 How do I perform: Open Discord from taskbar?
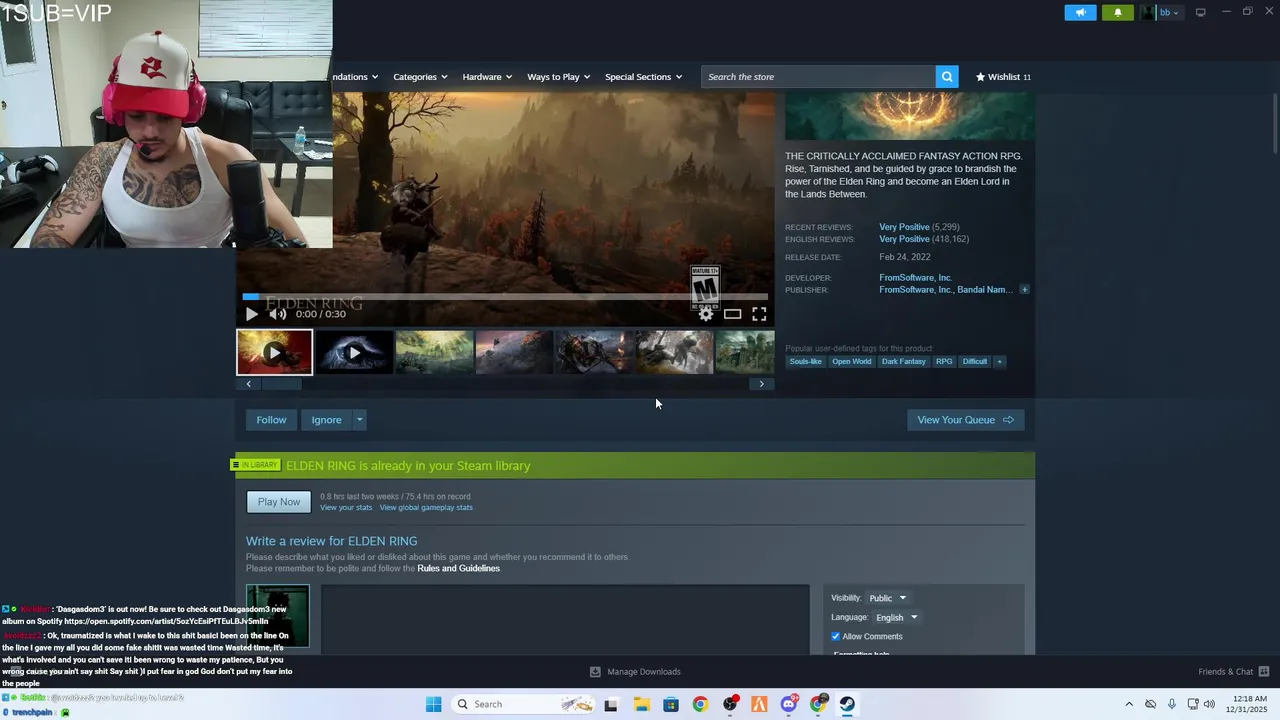pos(789,704)
